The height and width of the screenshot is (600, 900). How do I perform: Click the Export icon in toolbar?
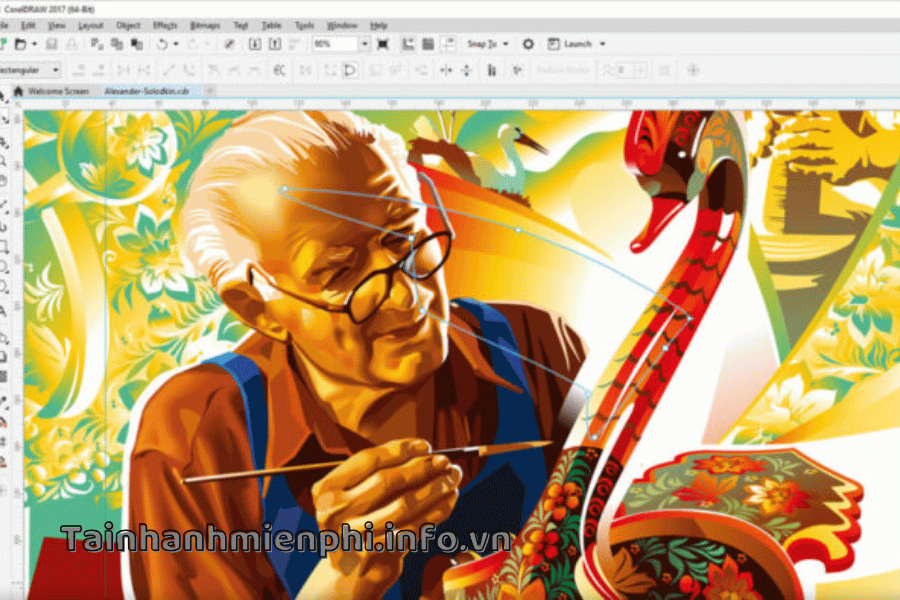click(273, 44)
